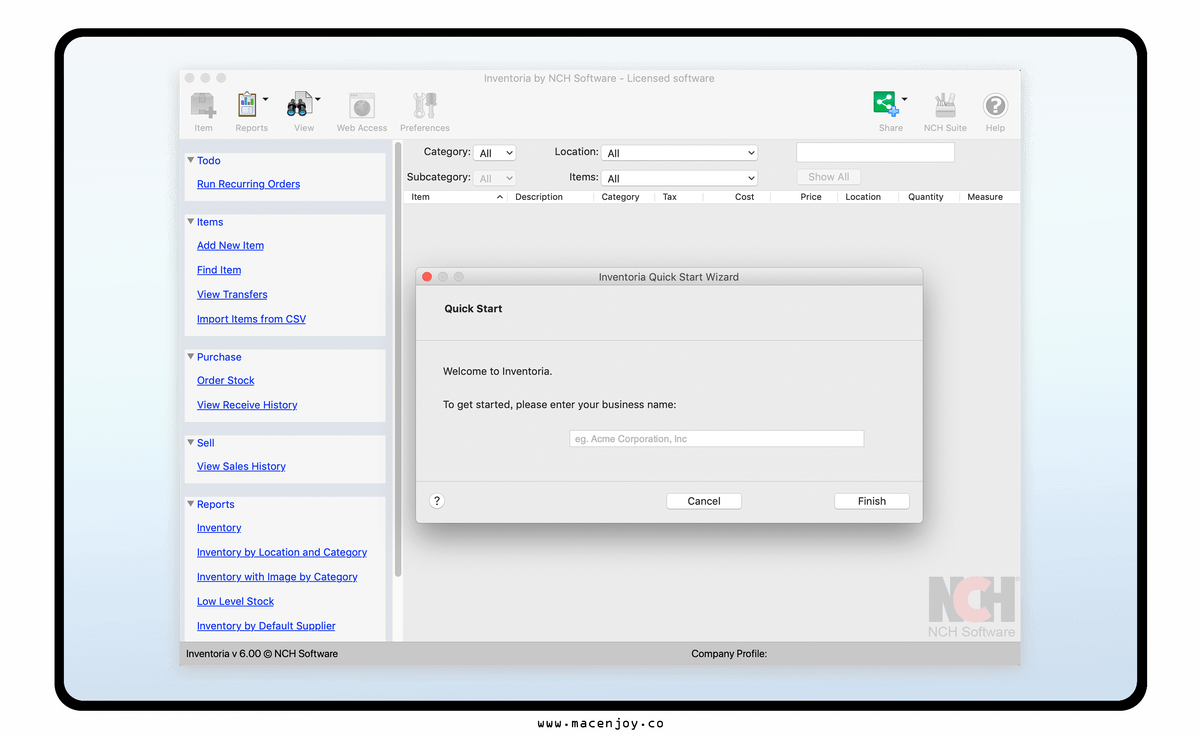Collapse the Todo sidebar section

pyautogui.click(x=191, y=160)
